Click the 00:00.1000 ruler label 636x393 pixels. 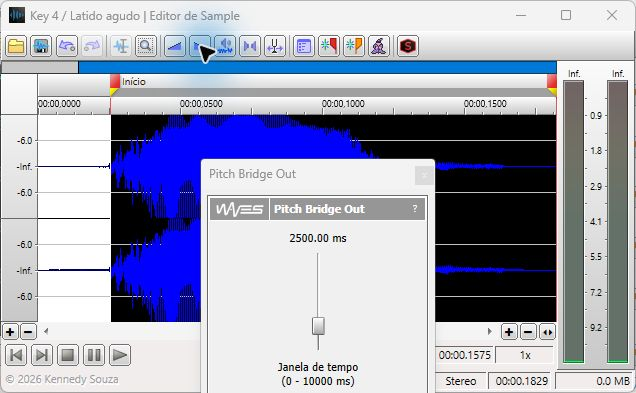point(343,104)
